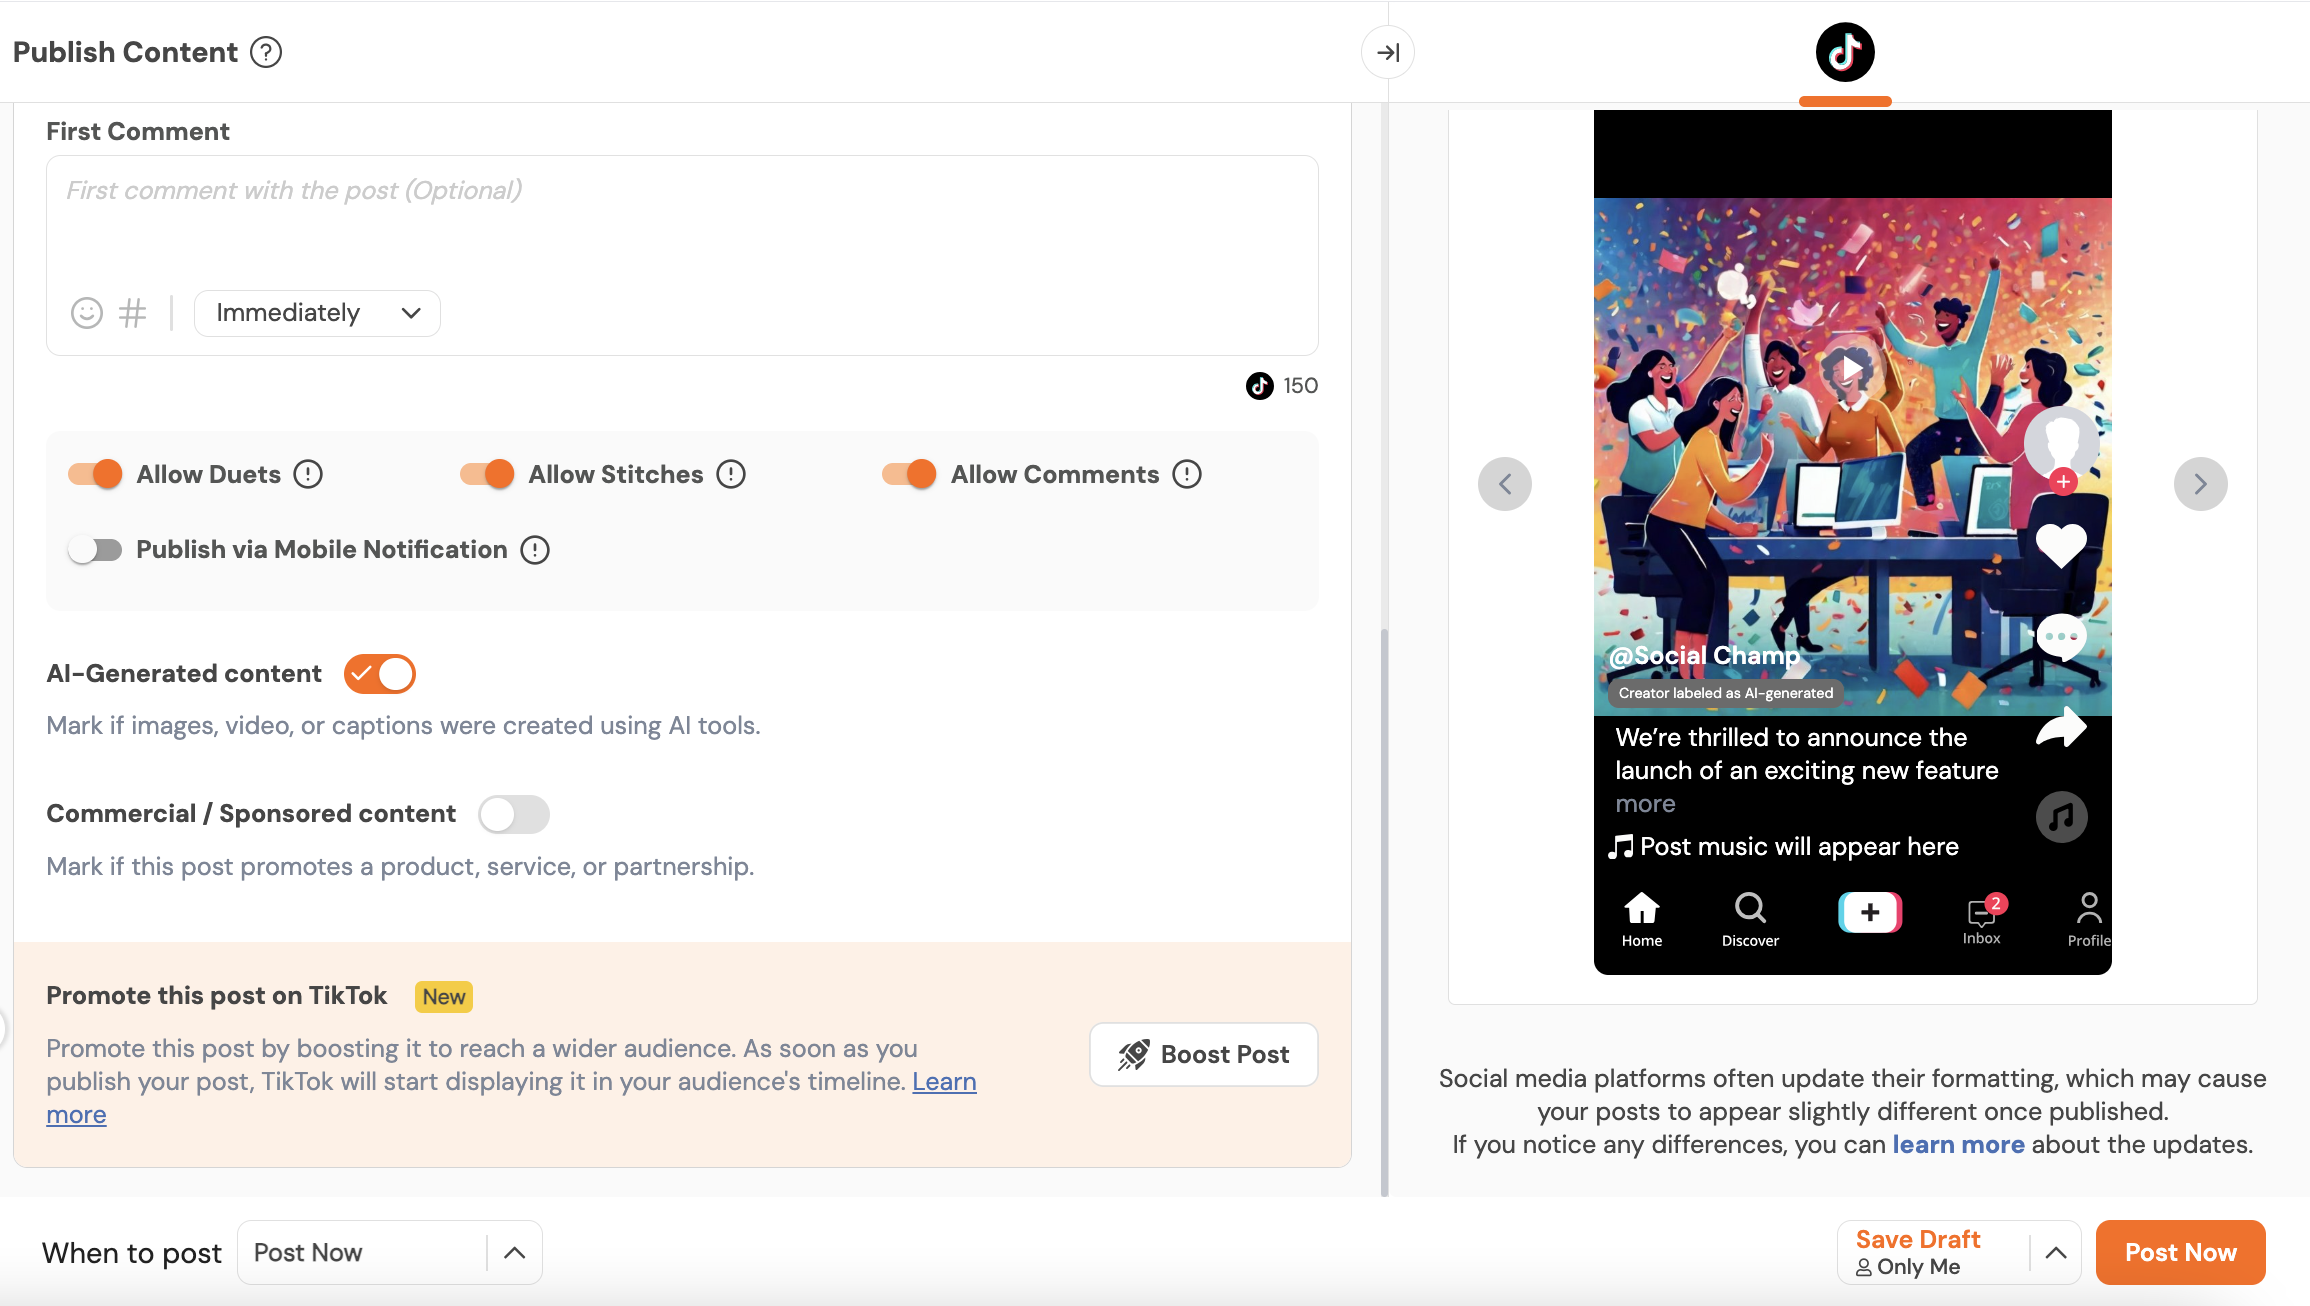Click the Allow Stitches info icon

(731, 474)
